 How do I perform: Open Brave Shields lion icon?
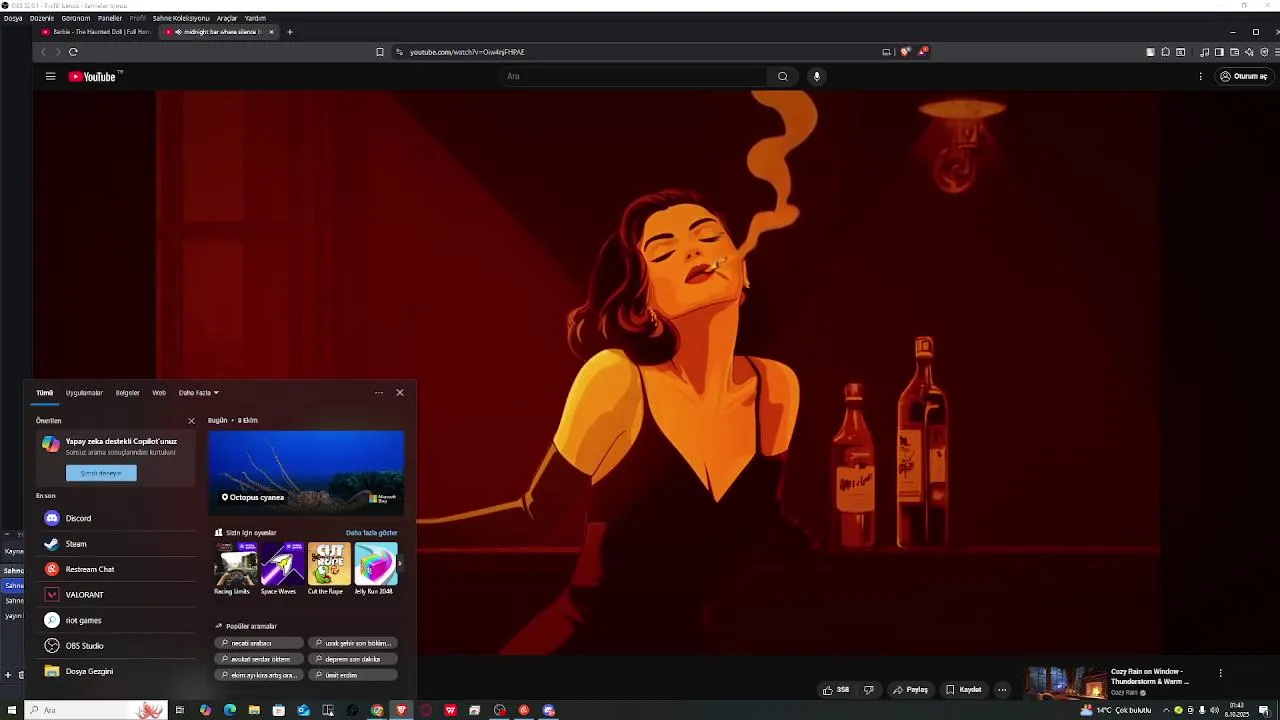point(906,52)
